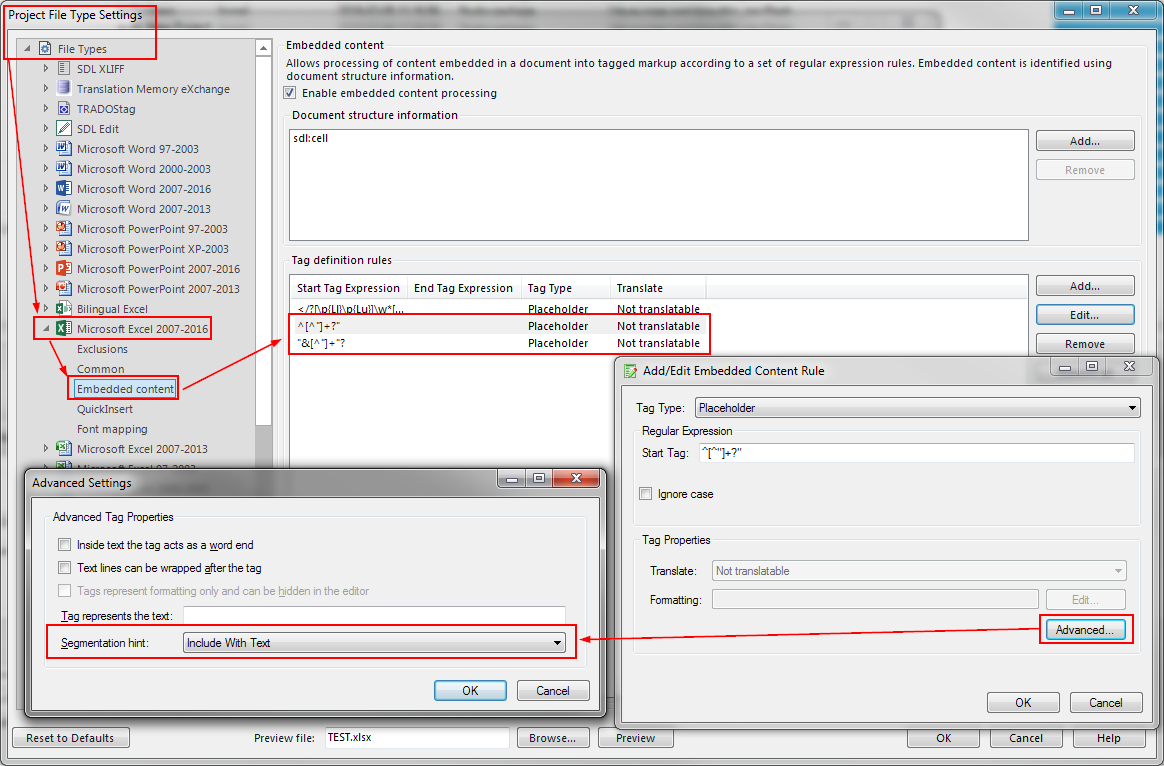Expand the Microsoft Word 97-2003 node
This screenshot has height=766, width=1164.
click(46, 149)
